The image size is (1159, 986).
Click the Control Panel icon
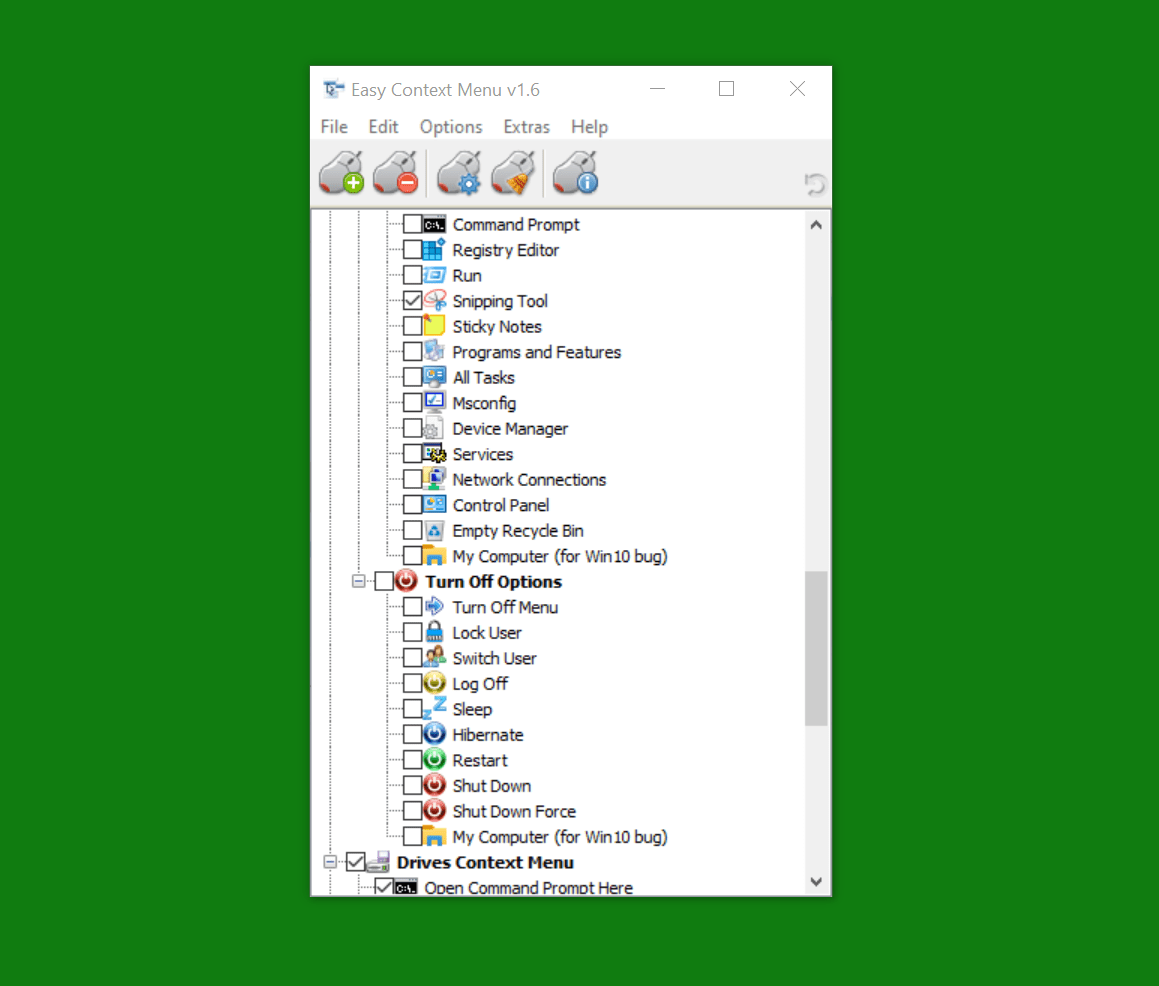click(435, 505)
